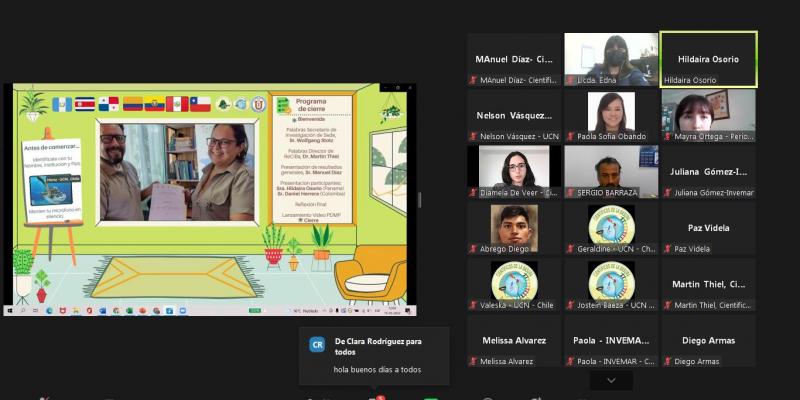Click muted mic icon on Abrego Diego tile
The image size is (800, 400).
(474, 249)
